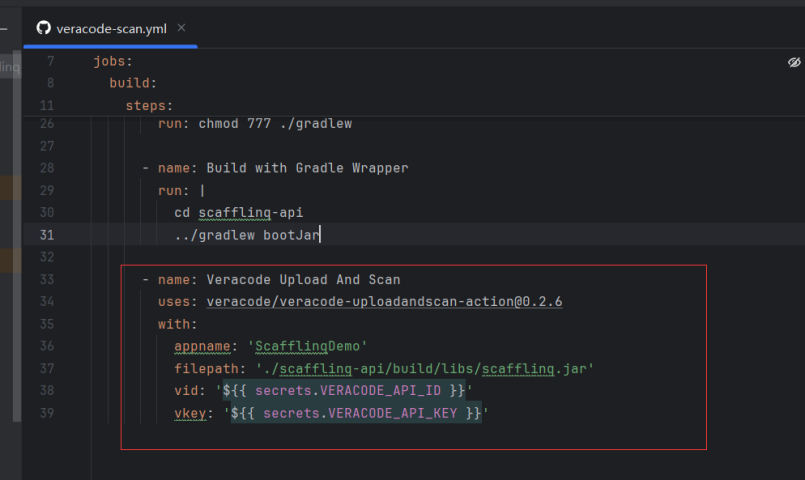The height and width of the screenshot is (480, 805).
Task: Click the 'ScafflingDemo' appname value
Action: [x=307, y=346]
